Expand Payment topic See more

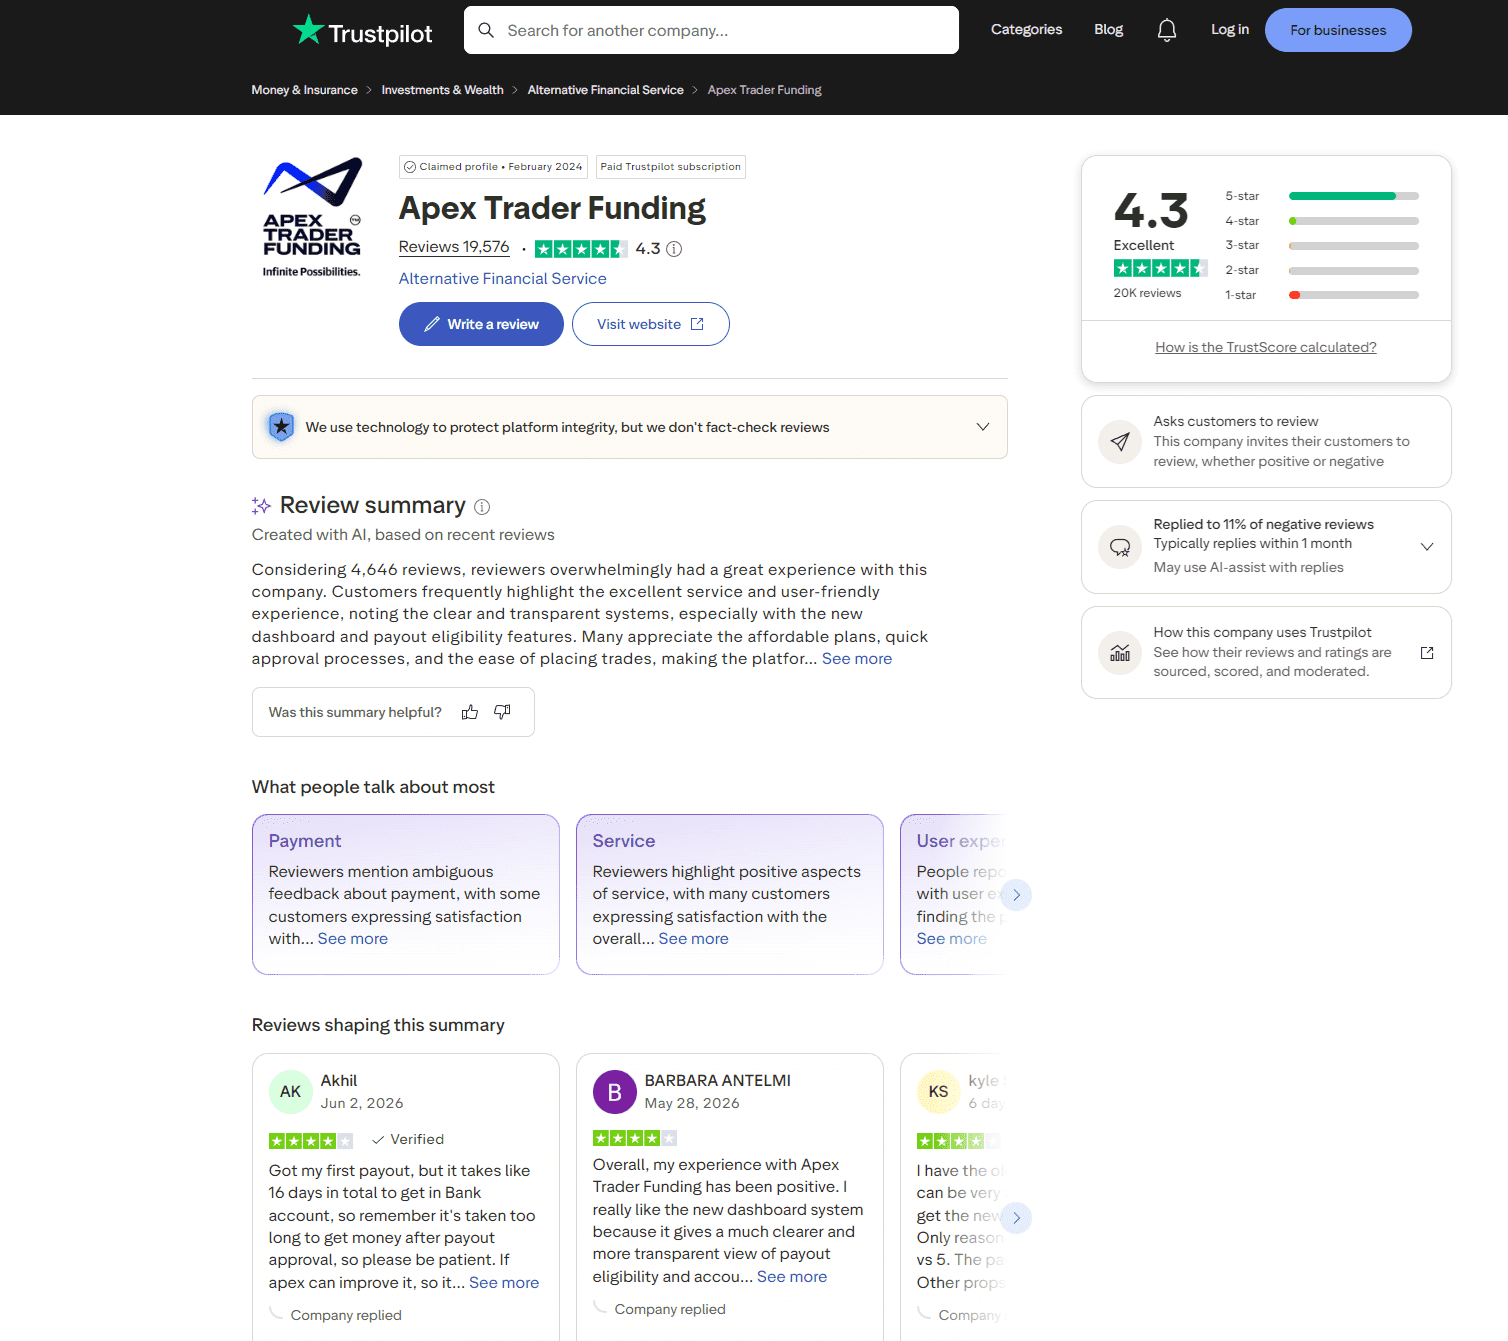(353, 939)
